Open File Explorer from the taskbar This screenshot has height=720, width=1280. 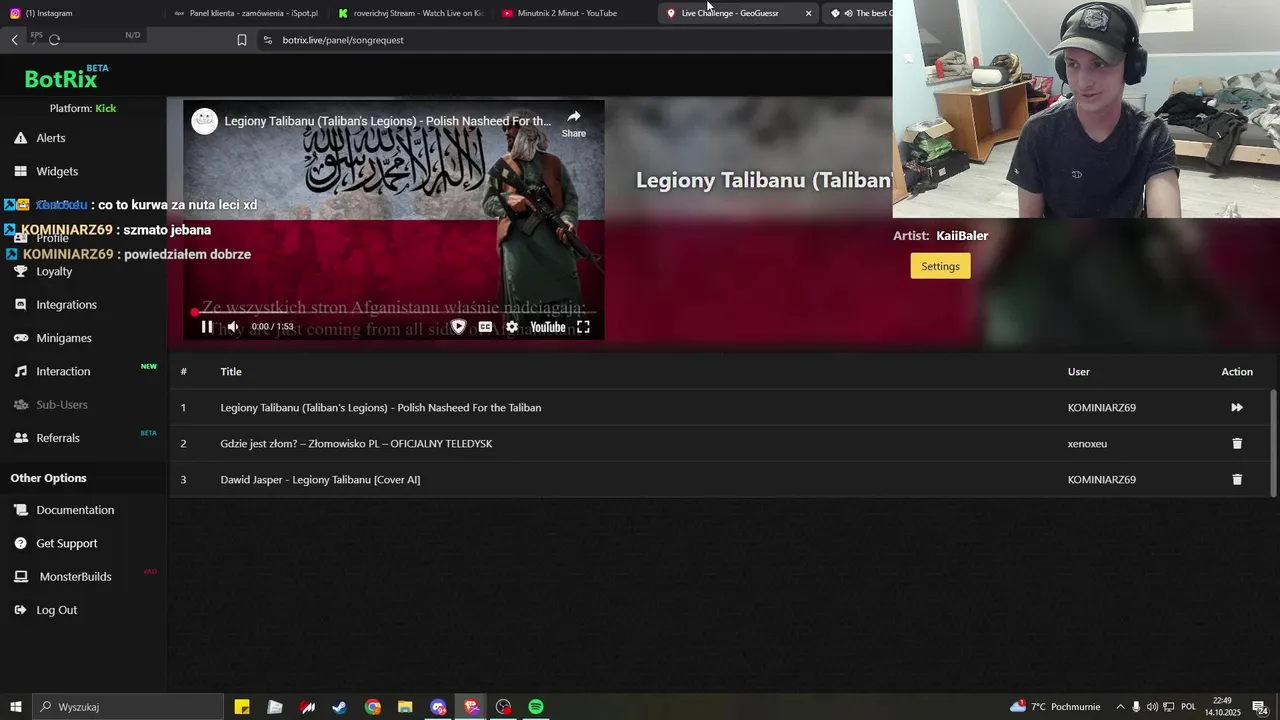click(404, 707)
